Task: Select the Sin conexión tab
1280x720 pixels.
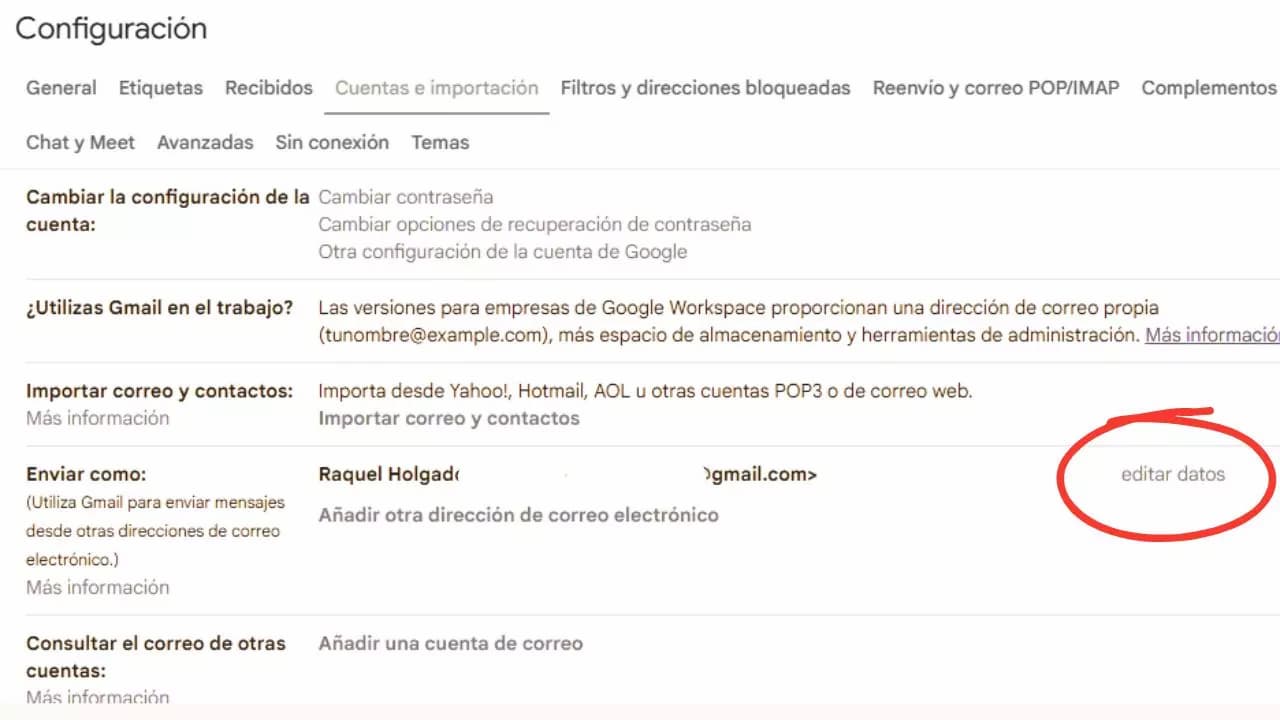Action: click(x=332, y=142)
